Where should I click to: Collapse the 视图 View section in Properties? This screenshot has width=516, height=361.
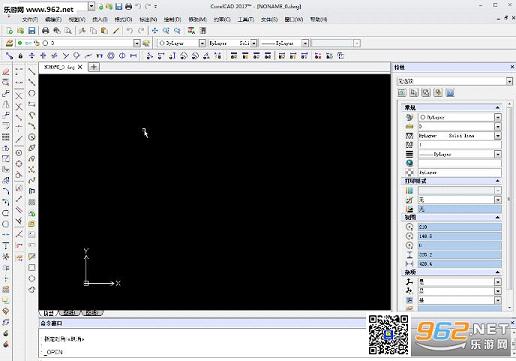pos(497,217)
